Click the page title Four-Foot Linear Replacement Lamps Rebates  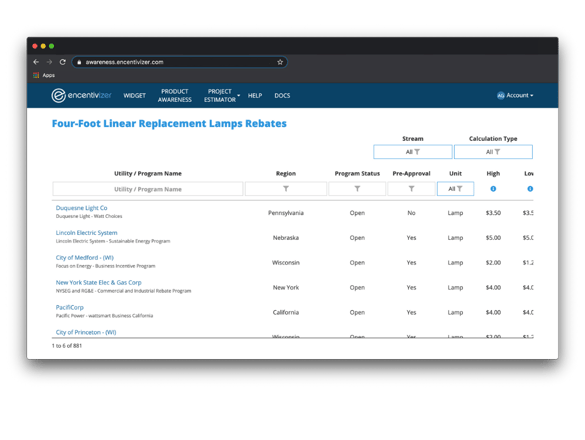tap(169, 124)
